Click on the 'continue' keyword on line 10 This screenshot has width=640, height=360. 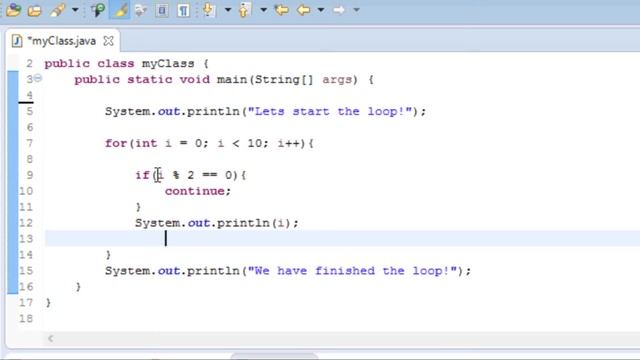195,191
